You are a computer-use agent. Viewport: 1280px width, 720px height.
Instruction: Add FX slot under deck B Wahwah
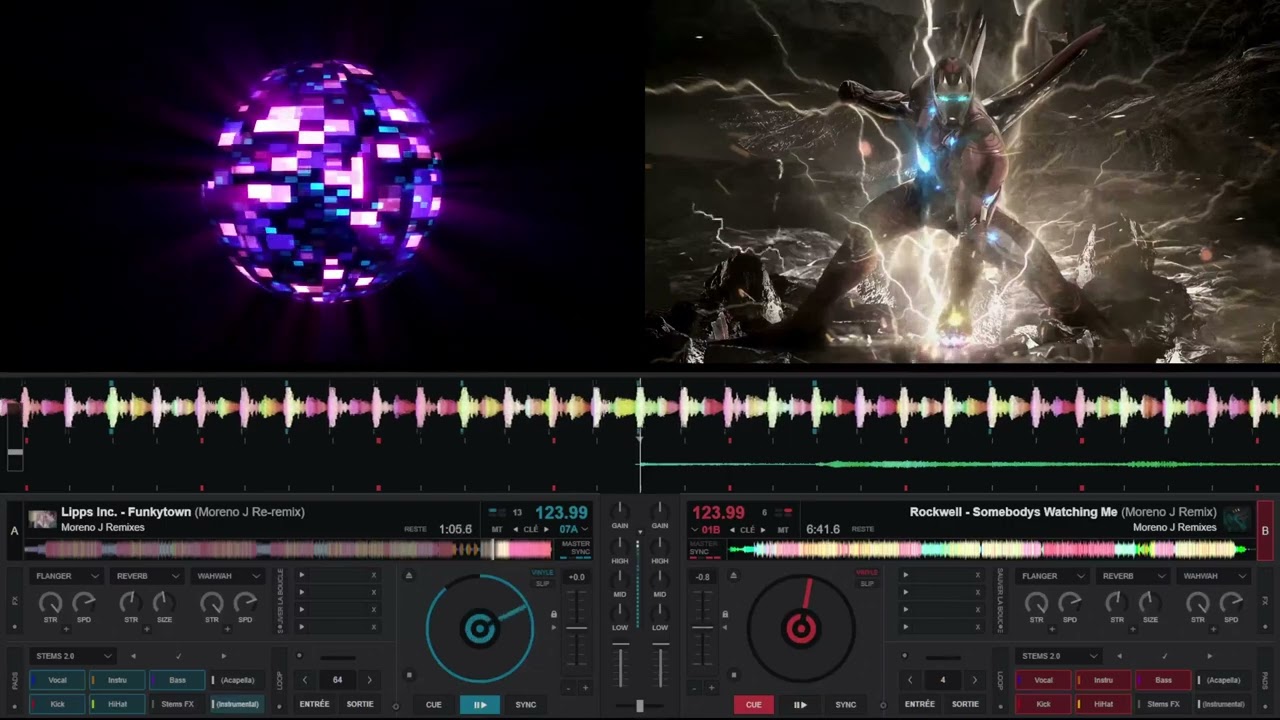pyautogui.click(x=1214, y=630)
